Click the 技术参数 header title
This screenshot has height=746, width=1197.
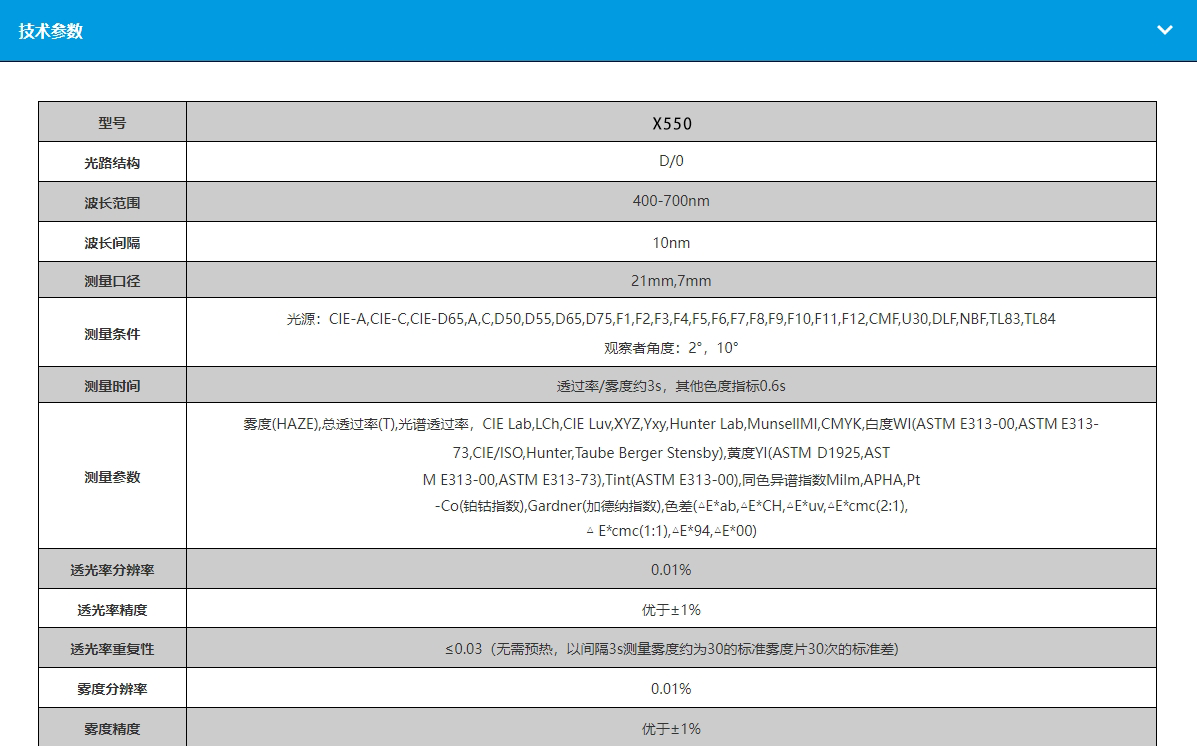click(51, 31)
